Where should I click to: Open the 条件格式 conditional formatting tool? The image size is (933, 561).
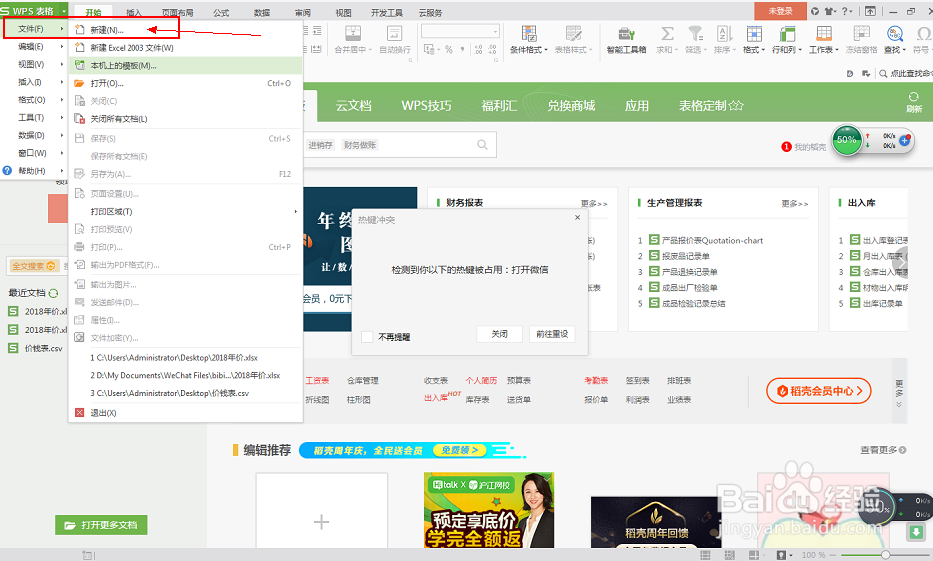point(528,40)
